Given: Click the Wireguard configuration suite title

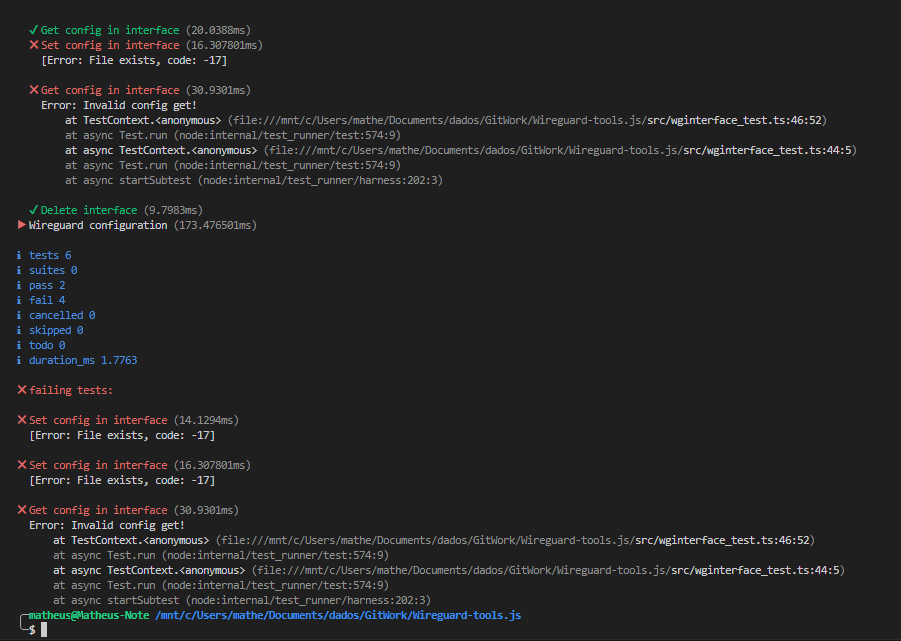Looking at the screenshot, I should [x=98, y=225].
